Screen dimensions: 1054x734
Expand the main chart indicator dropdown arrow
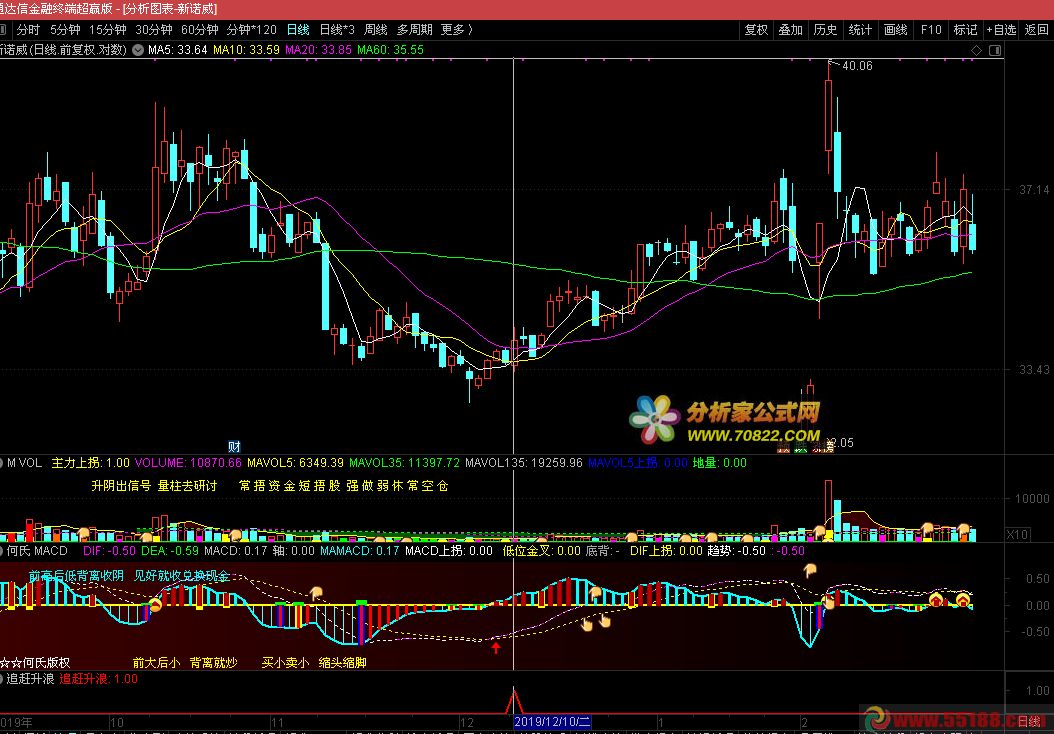pyautogui.click(x=137, y=49)
